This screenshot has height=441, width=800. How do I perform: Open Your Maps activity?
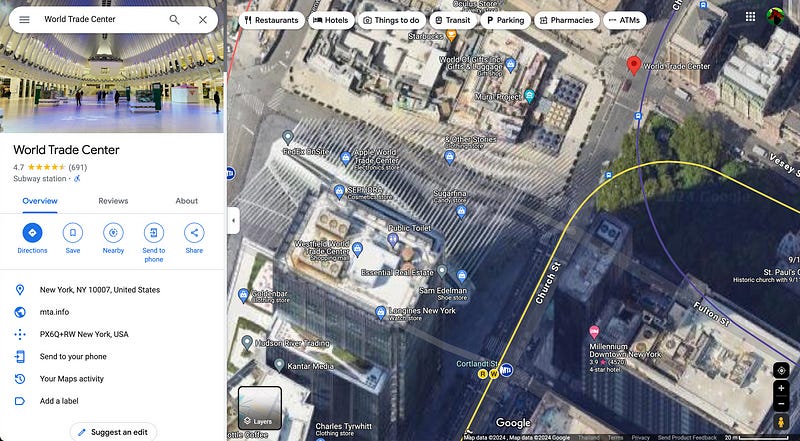[112, 379]
